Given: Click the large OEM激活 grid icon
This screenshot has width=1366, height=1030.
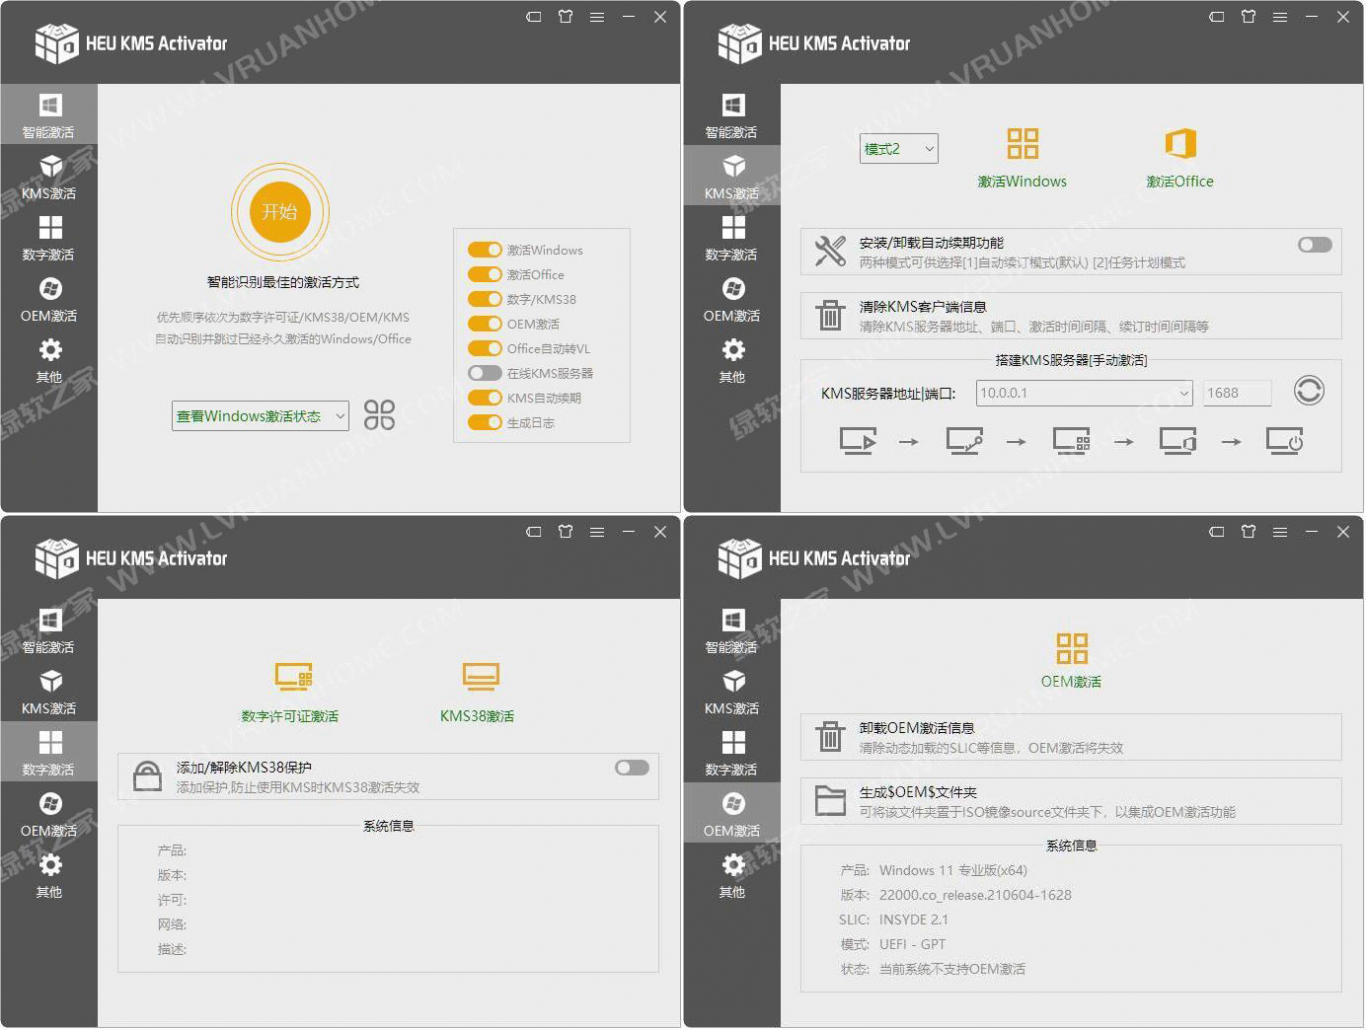Looking at the screenshot, I should pyautogui.click(x=1071, y=649).
